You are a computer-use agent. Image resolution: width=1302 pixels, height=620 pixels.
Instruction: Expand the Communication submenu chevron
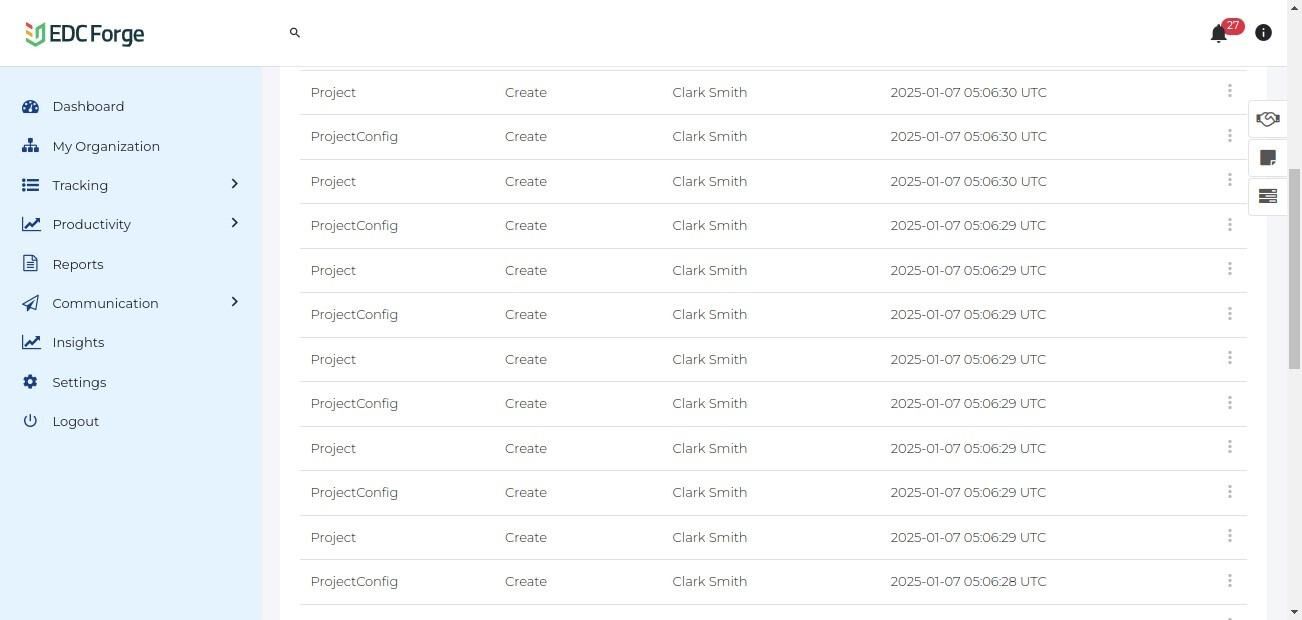pos(234,302)
